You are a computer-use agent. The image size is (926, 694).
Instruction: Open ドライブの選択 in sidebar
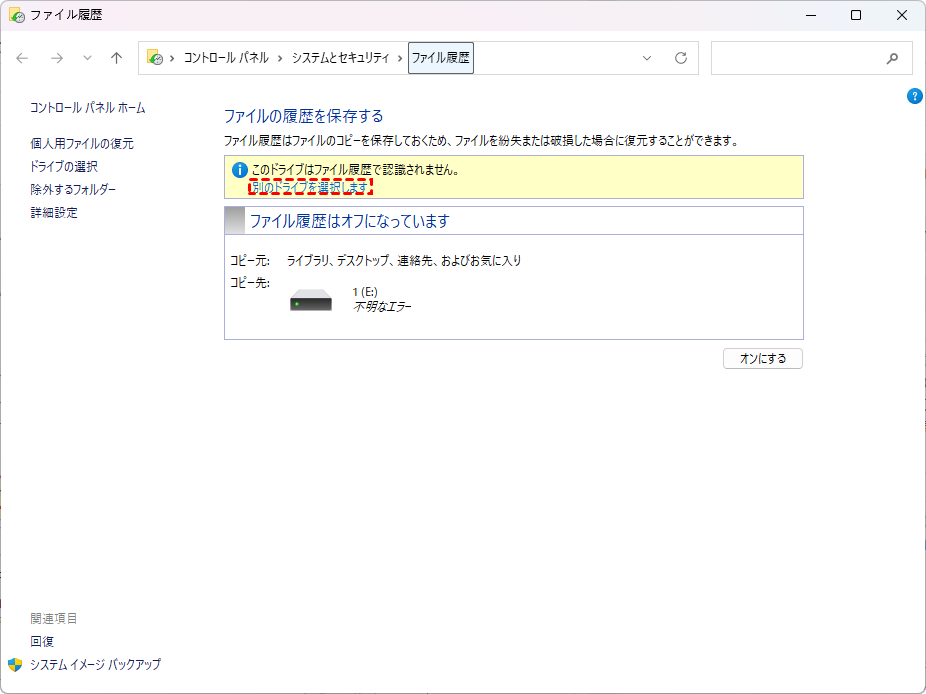pyautogui.click(x=64, y=167)
